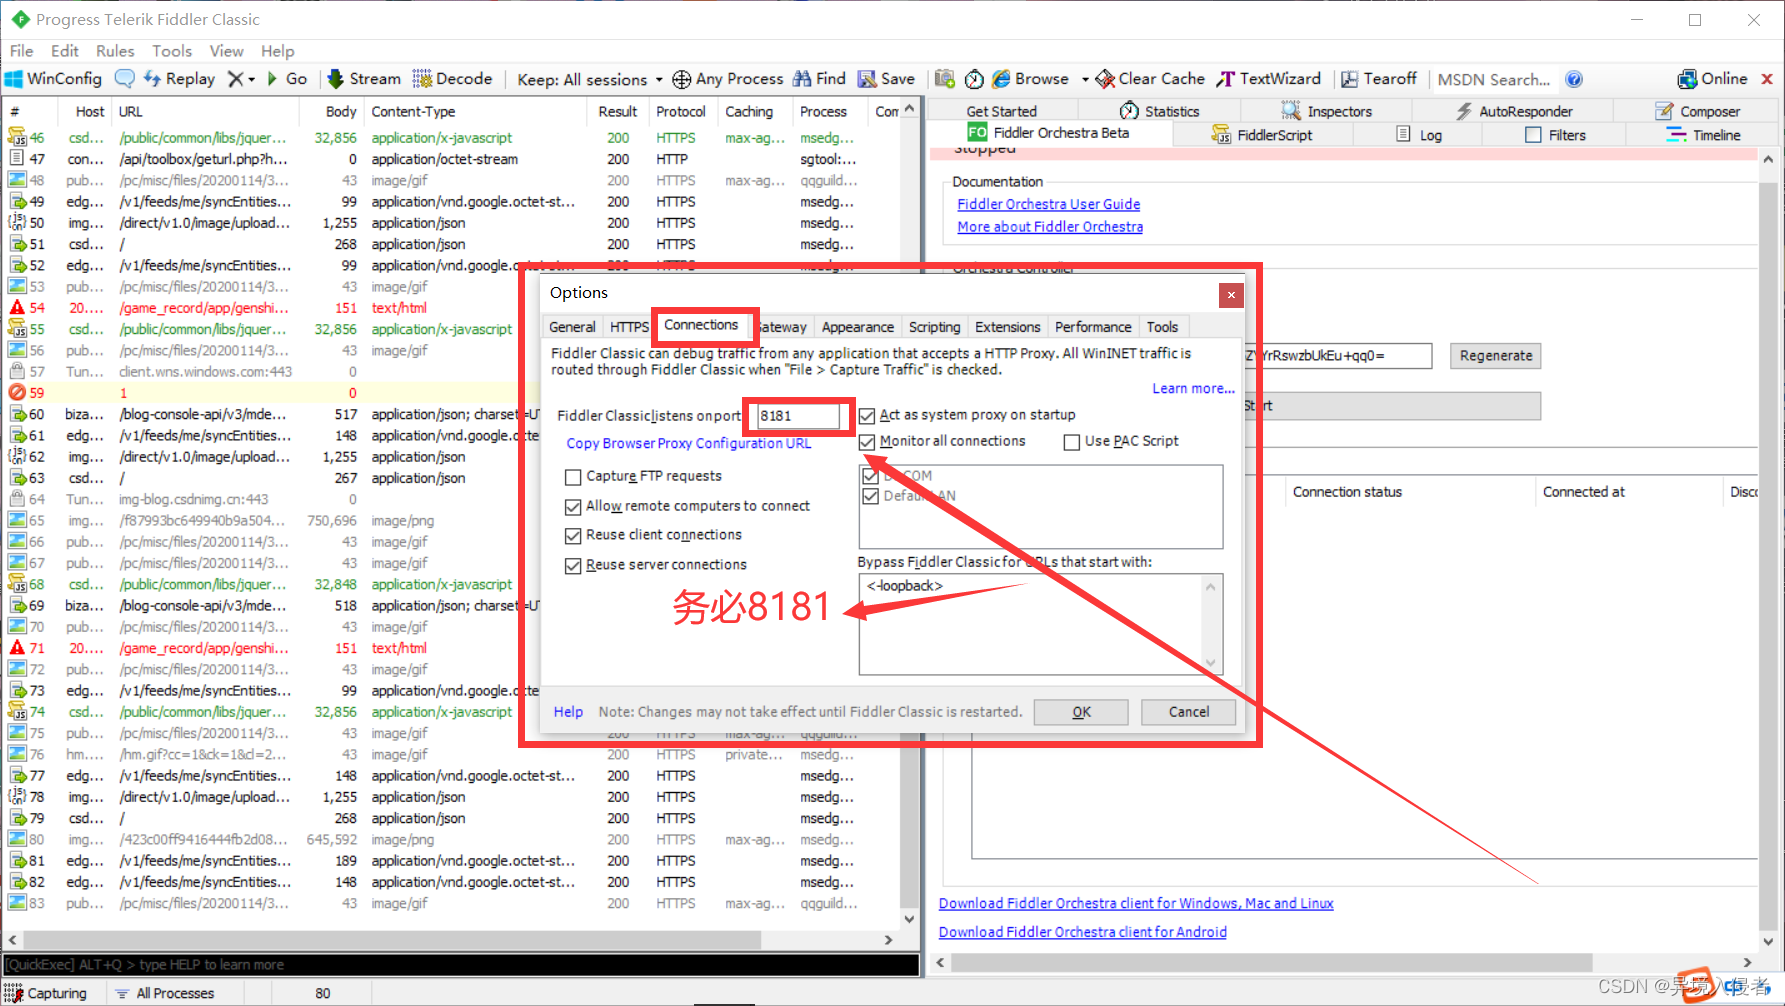Open the Tools menu
Screen dimensions: 1785x1006
pos(172,51)
